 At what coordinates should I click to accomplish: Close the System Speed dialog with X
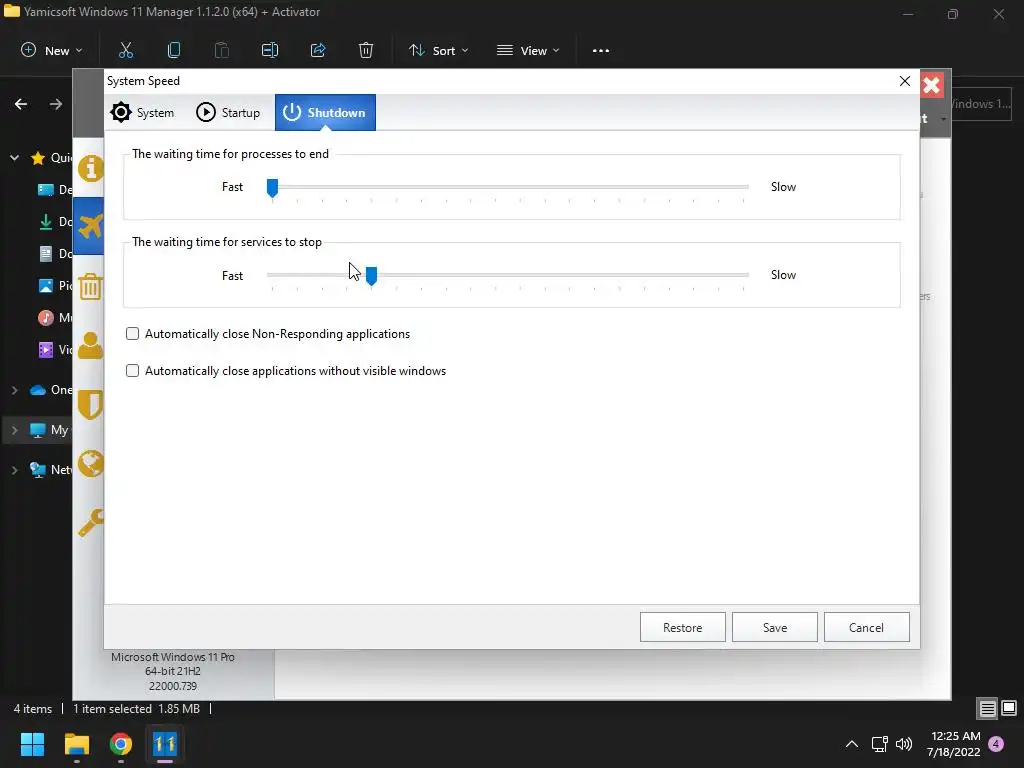[904, 81]
